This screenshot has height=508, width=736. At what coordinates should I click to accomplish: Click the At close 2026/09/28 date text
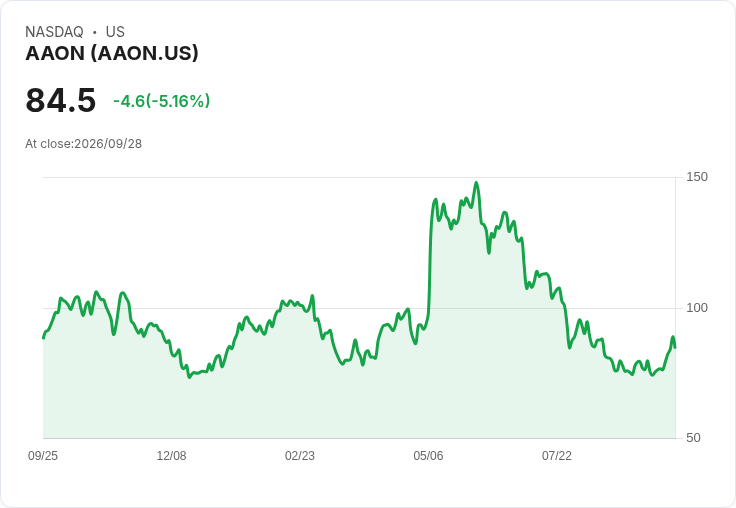coord(84,144)
